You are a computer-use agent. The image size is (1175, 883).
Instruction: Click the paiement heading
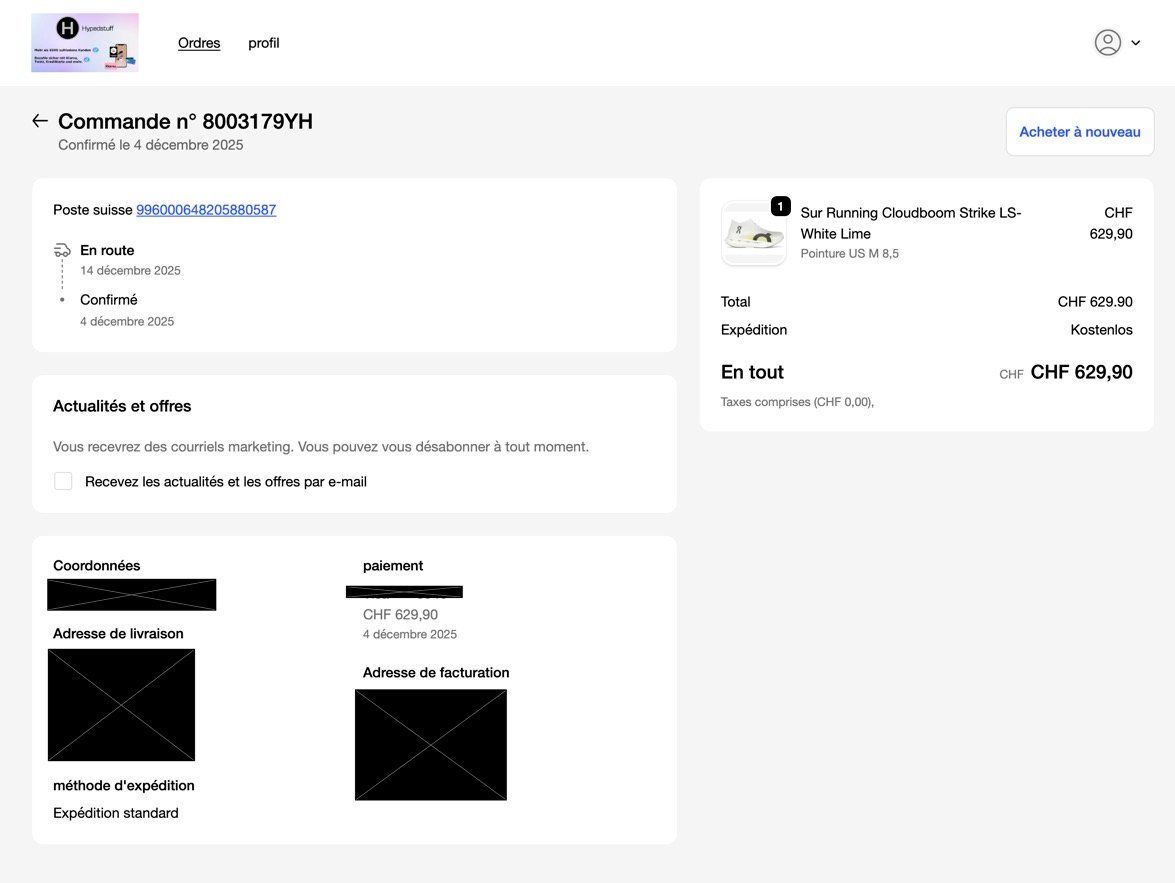[393, 566]
